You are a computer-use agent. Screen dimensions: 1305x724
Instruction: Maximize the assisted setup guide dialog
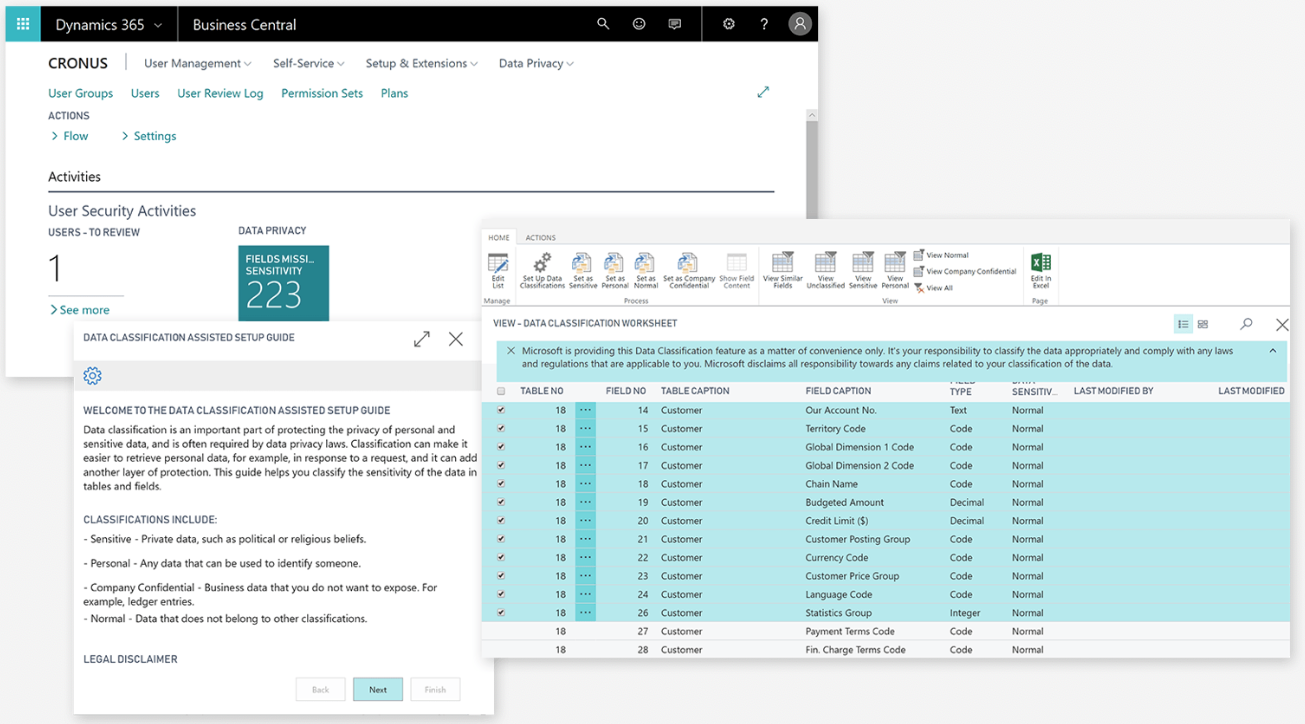point(422,339)
